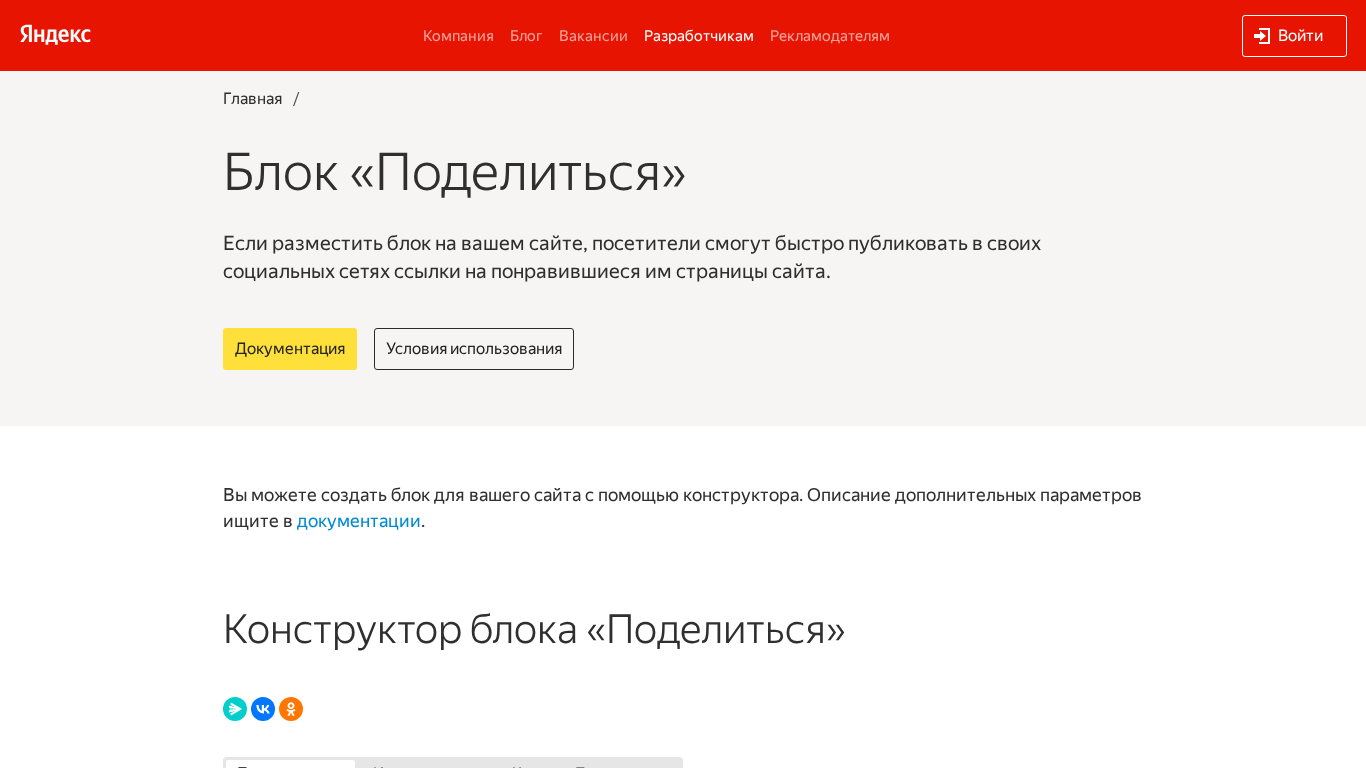The image size is (1366, 768).
Task: Go to the Блог section
Action: coord(526,36)
